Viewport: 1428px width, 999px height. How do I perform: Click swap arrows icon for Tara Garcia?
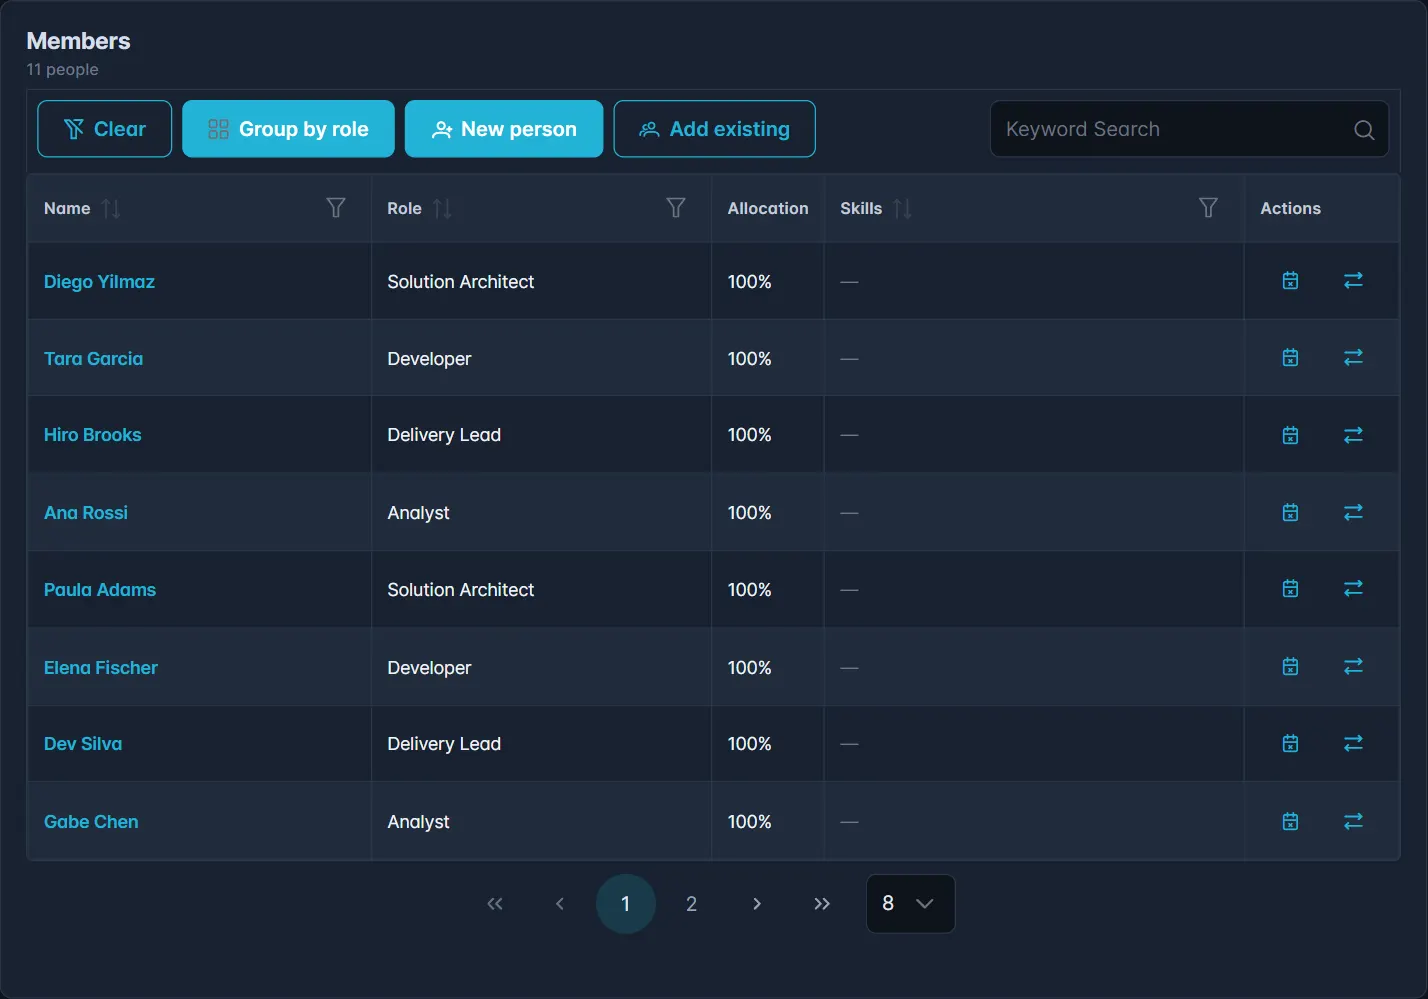[x=1353, y=358]
